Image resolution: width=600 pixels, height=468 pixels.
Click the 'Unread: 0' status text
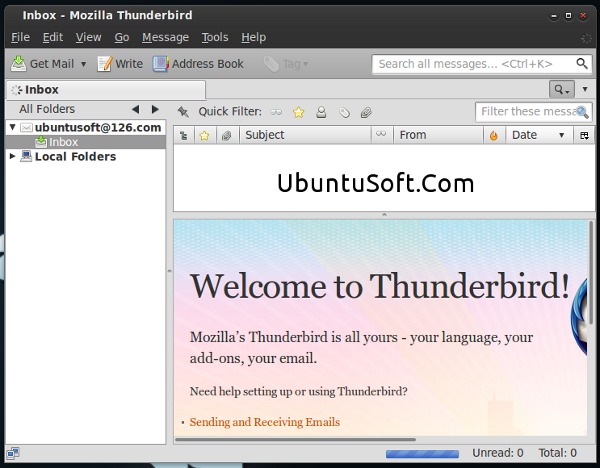point(497,453)
